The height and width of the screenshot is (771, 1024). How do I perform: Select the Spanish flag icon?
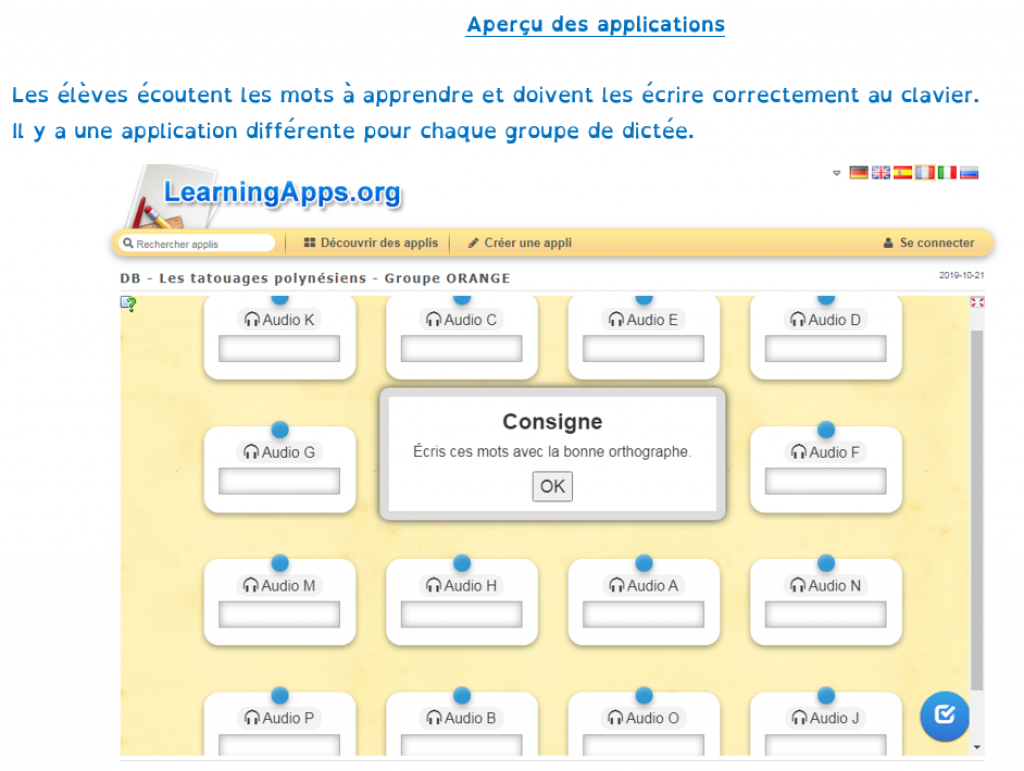click(x=902, y=173)
